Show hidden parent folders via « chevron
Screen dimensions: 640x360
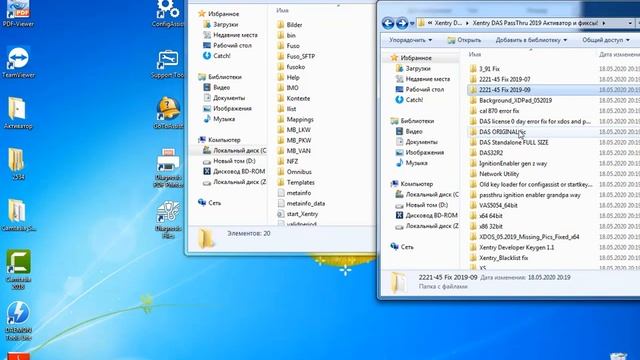pyautogui.click(x=430, y=23)
